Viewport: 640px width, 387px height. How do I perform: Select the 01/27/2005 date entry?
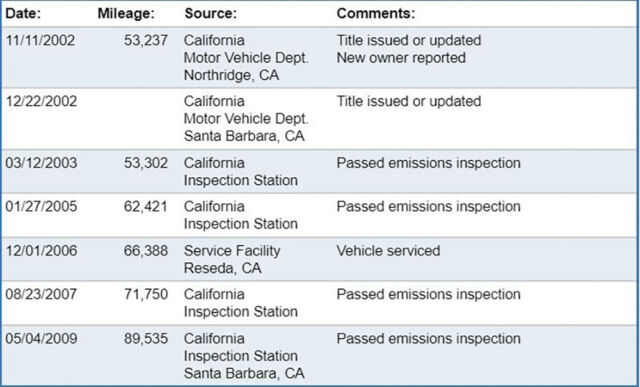point(41,207)
